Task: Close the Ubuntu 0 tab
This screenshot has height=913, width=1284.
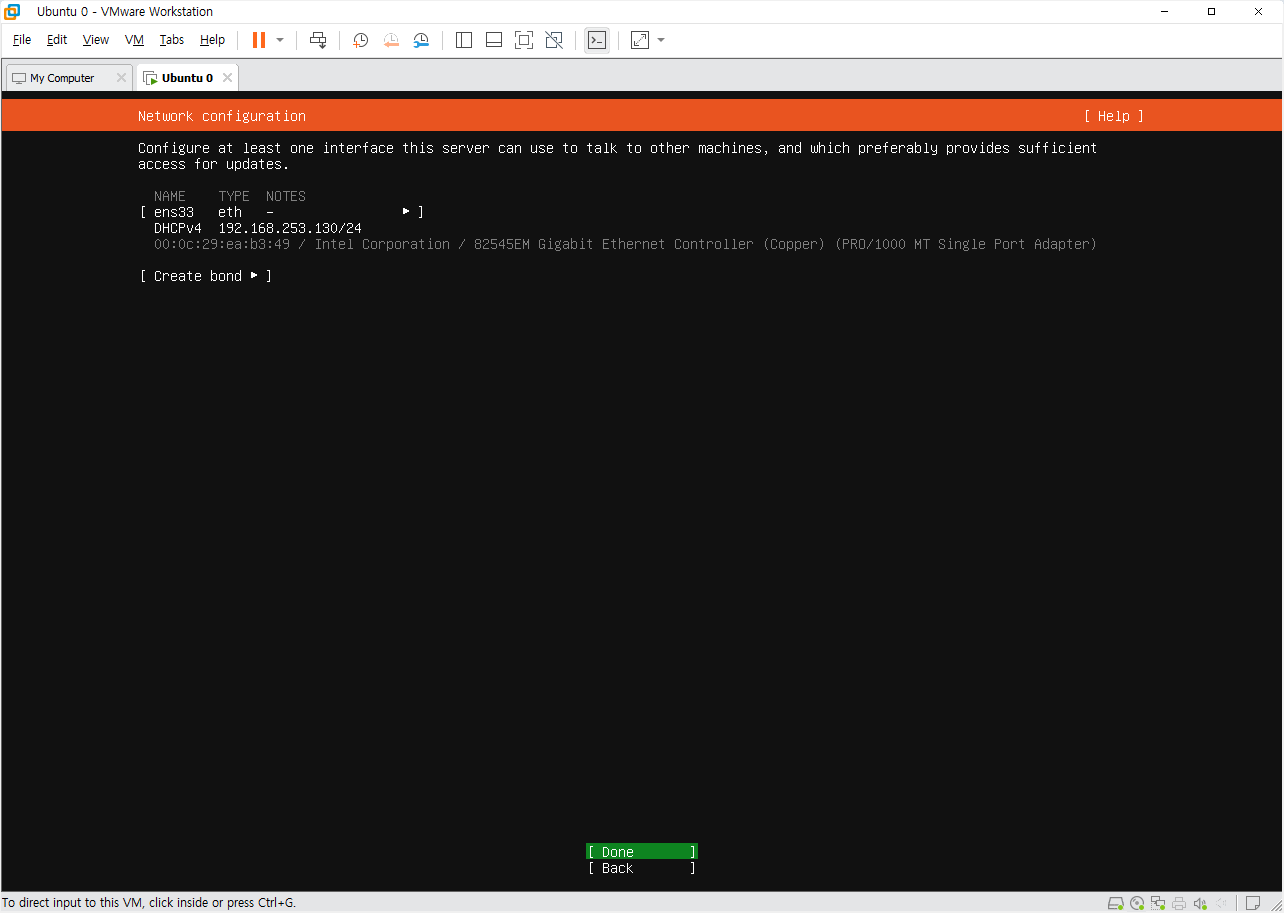Action: click(x=227, y=78)
